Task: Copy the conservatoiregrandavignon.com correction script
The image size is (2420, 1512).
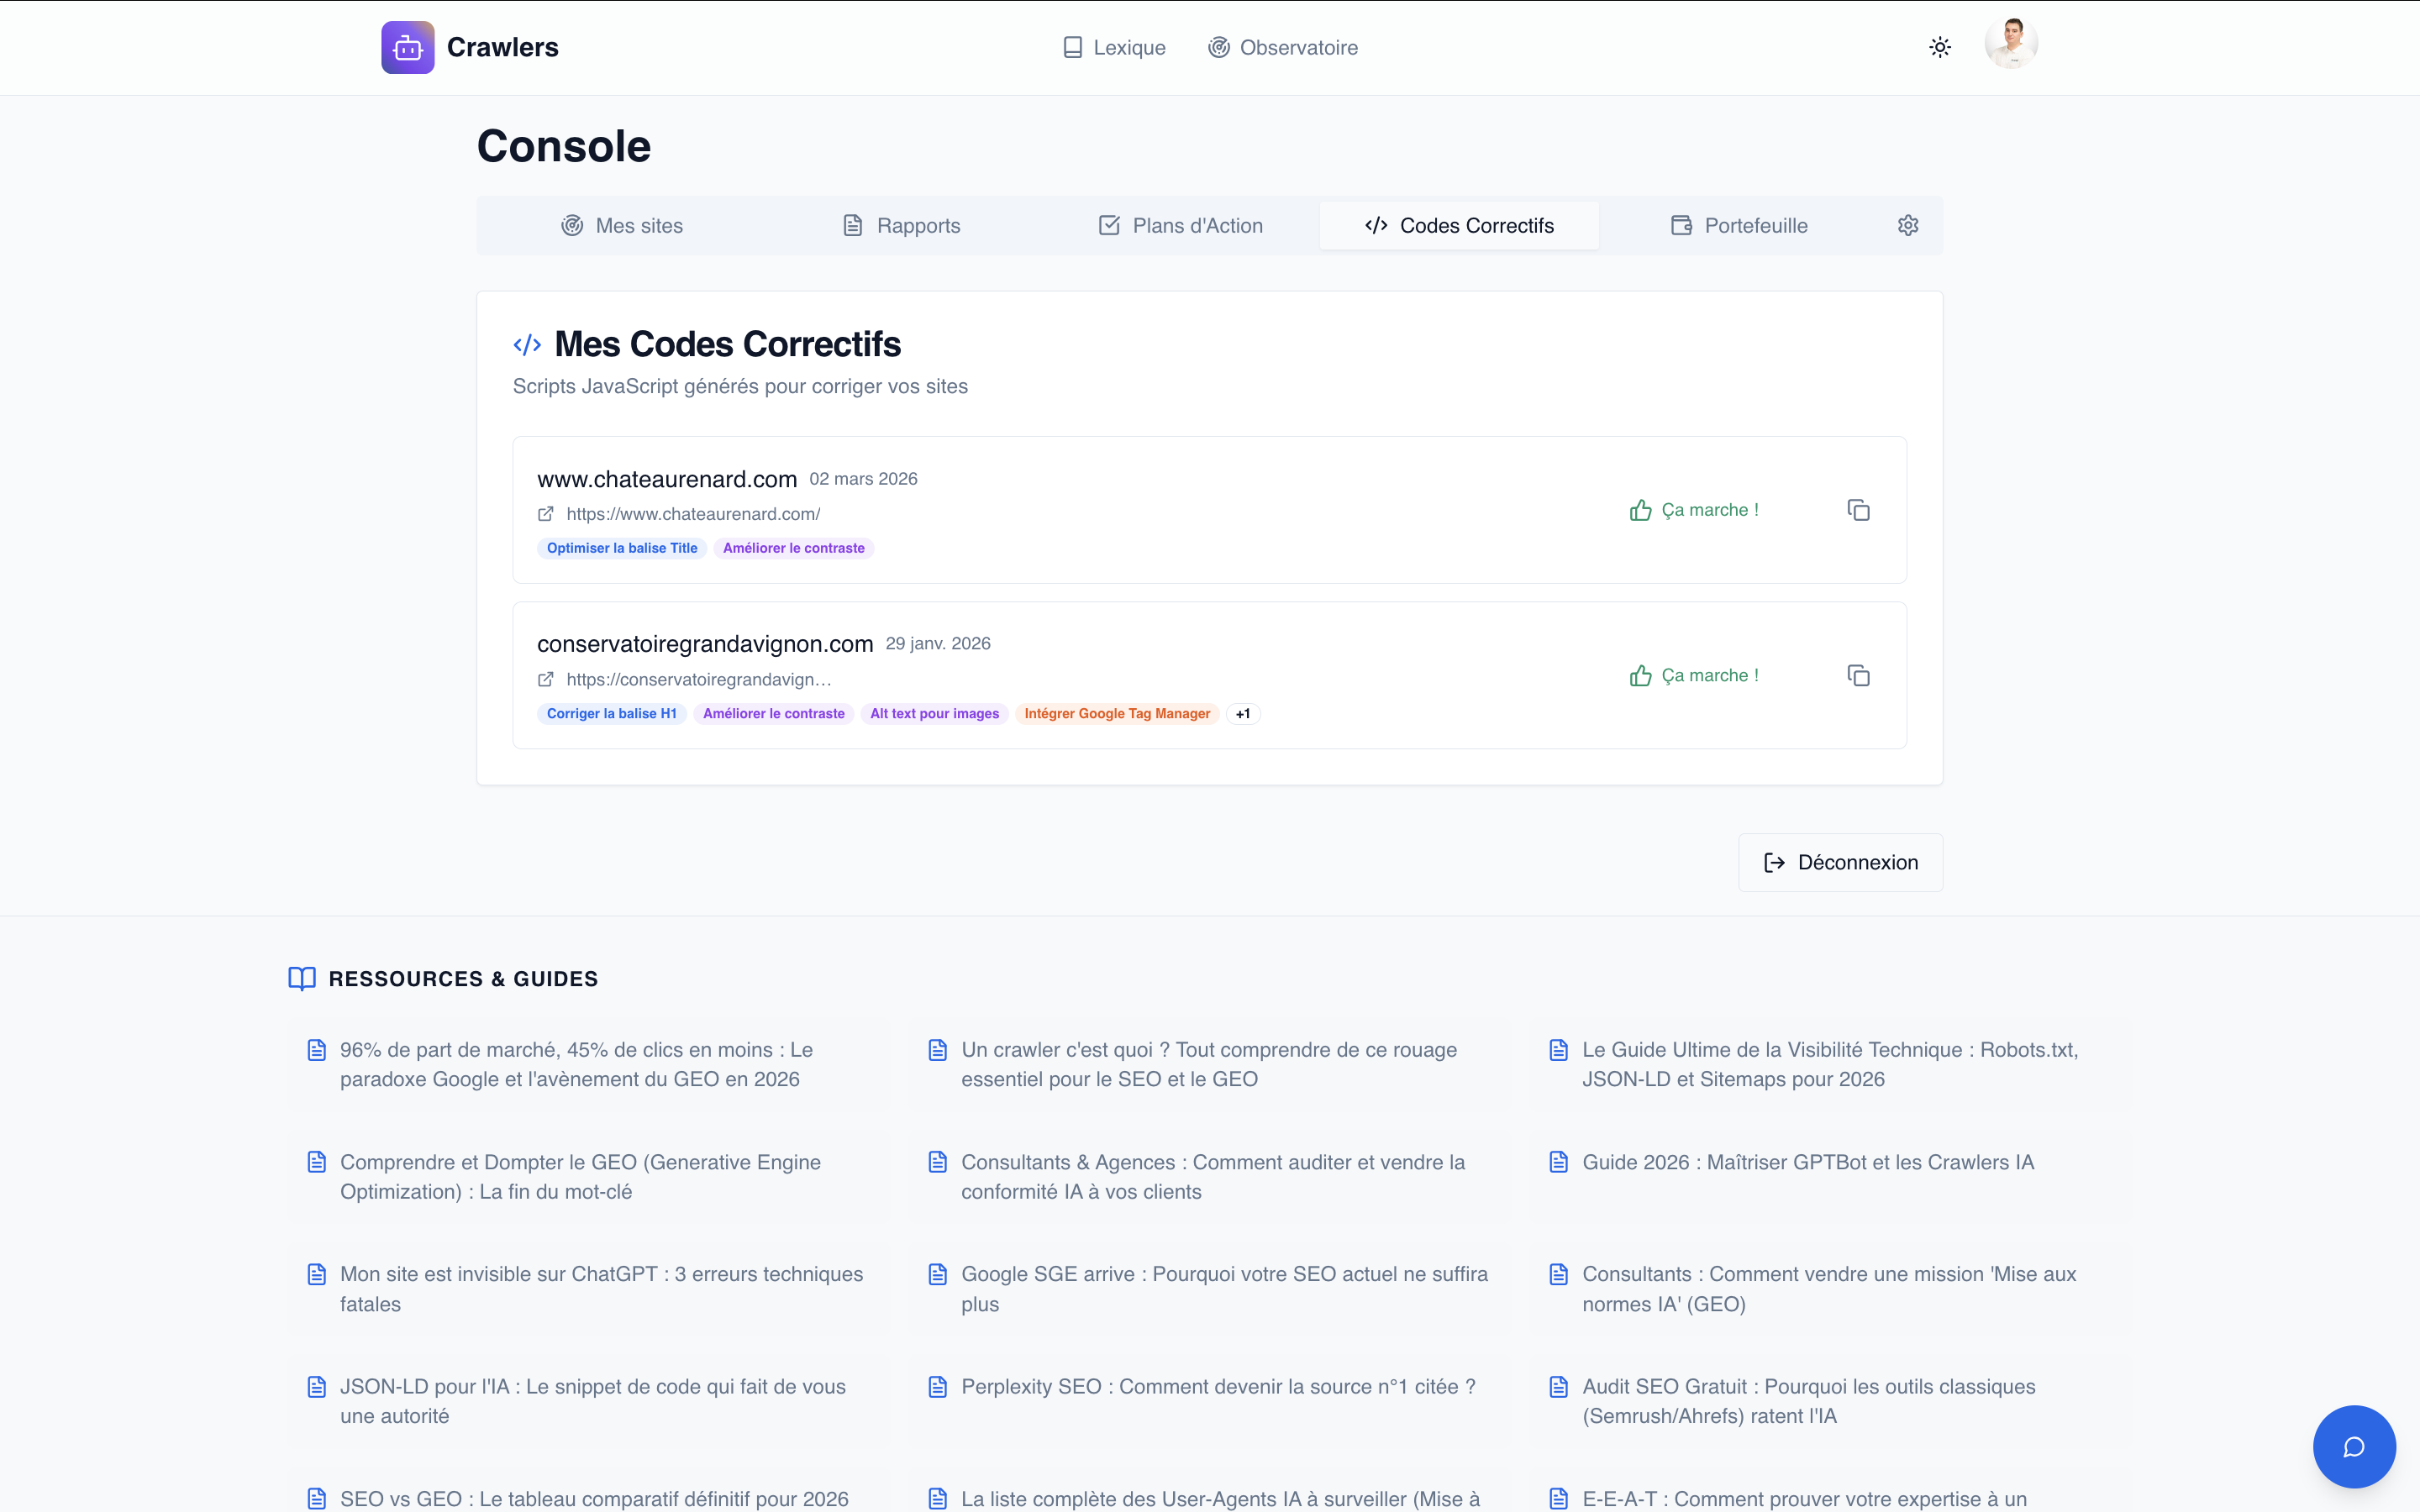Action: point(1858,675)
